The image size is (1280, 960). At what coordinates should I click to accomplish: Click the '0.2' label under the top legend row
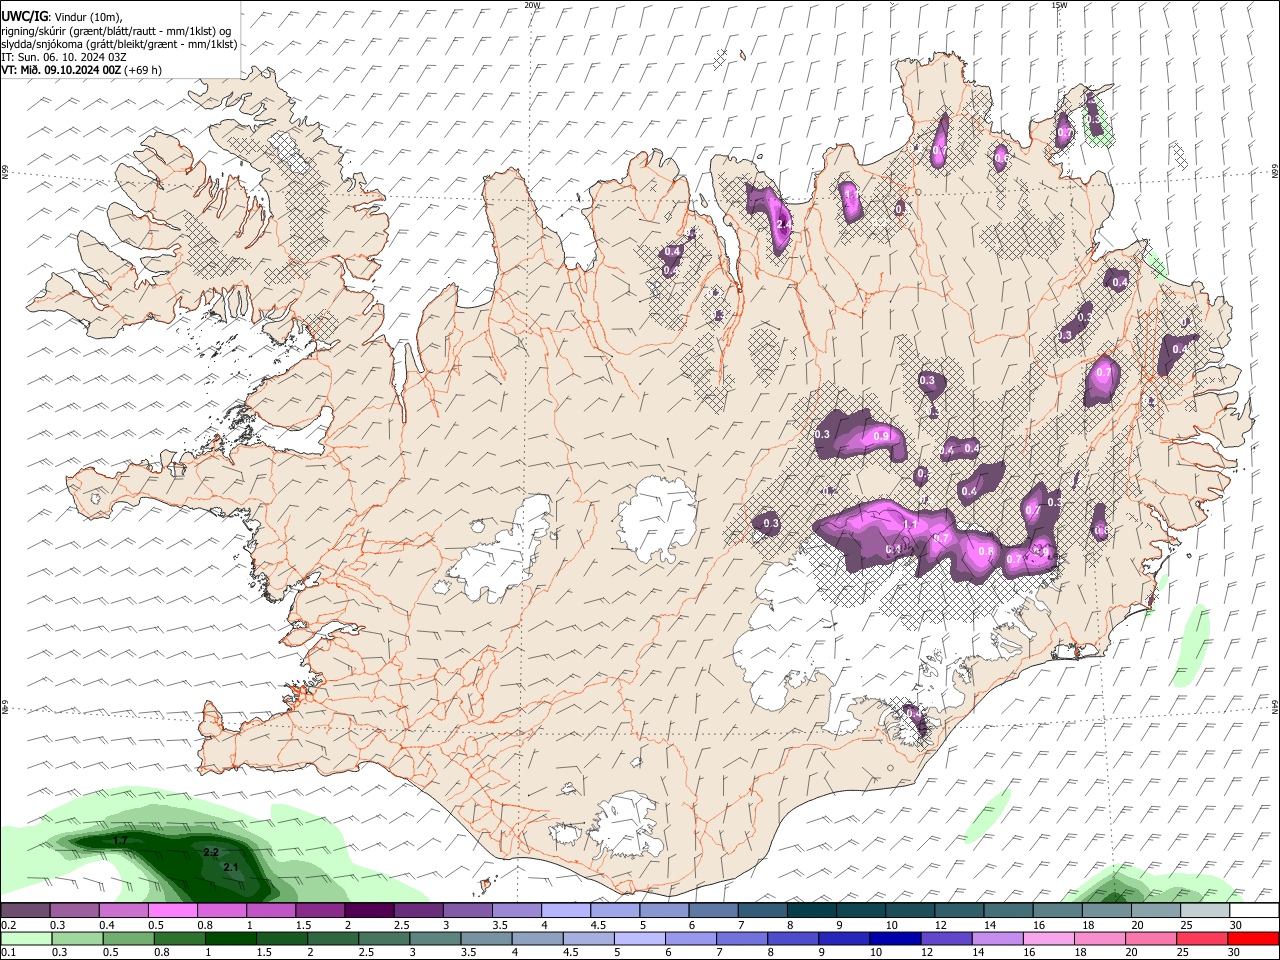point(9,925)
